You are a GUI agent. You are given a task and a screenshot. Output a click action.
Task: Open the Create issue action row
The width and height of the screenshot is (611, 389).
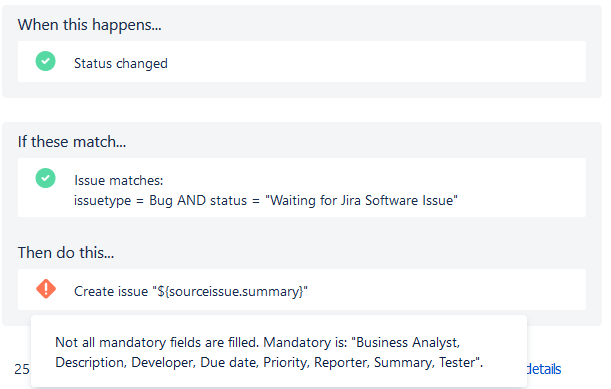302,290
